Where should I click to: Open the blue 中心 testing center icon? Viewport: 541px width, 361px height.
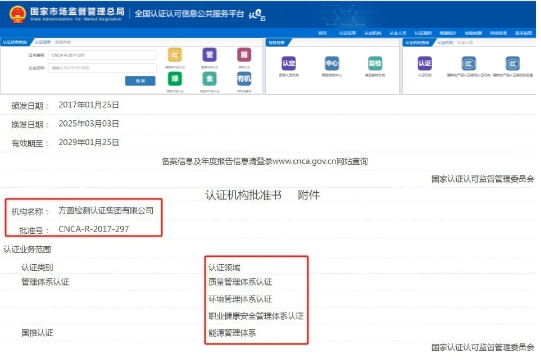coord(332,63)
